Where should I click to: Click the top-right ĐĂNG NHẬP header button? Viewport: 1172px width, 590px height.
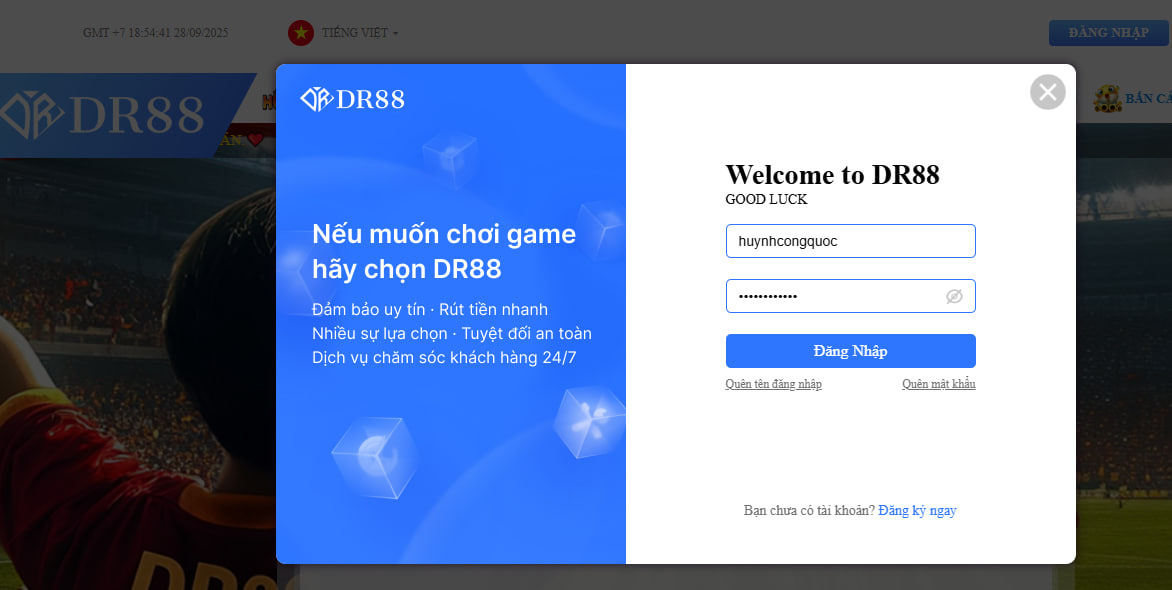click(x=1108, y=33)
